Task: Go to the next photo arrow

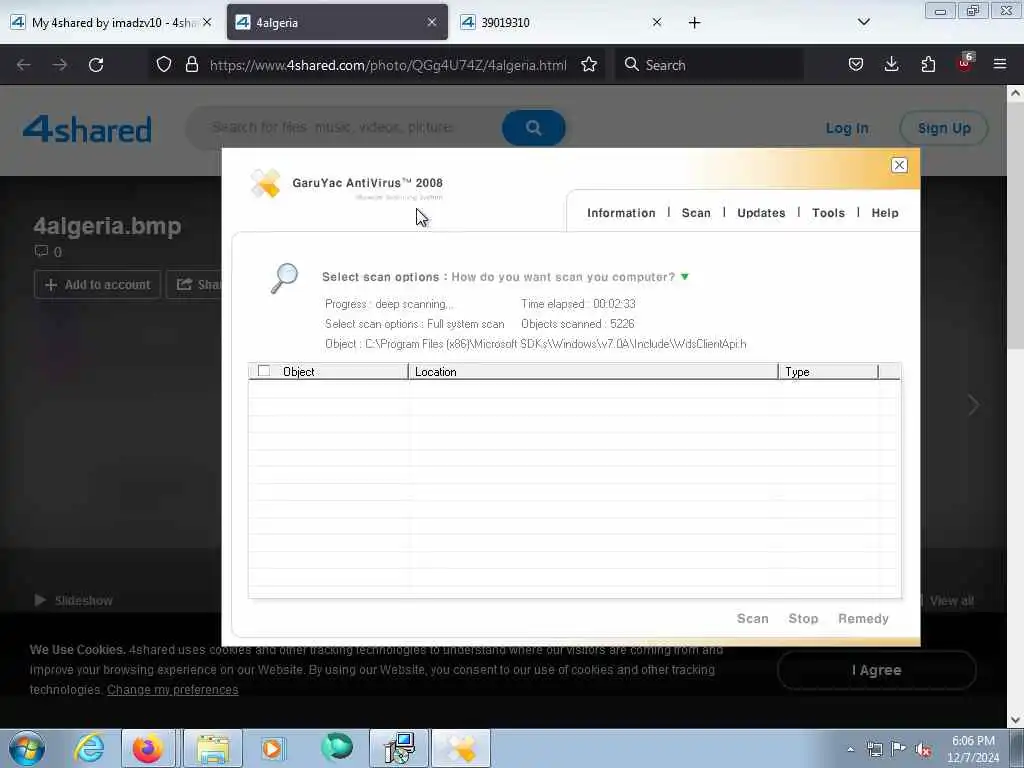Action: point(973,405)
